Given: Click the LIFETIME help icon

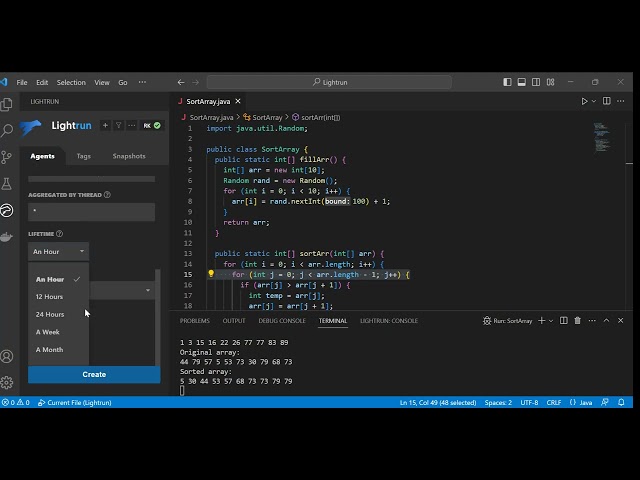Looking at the screenshot, I should coord(59,233).
